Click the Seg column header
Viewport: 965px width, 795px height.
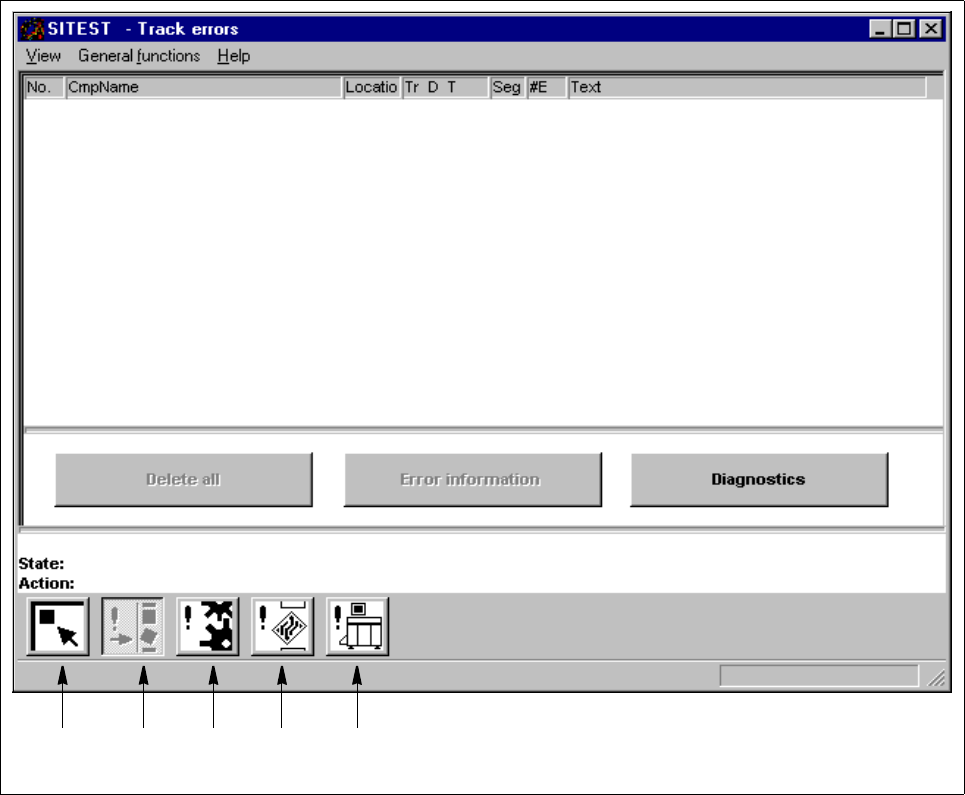(x=508, y=87)
